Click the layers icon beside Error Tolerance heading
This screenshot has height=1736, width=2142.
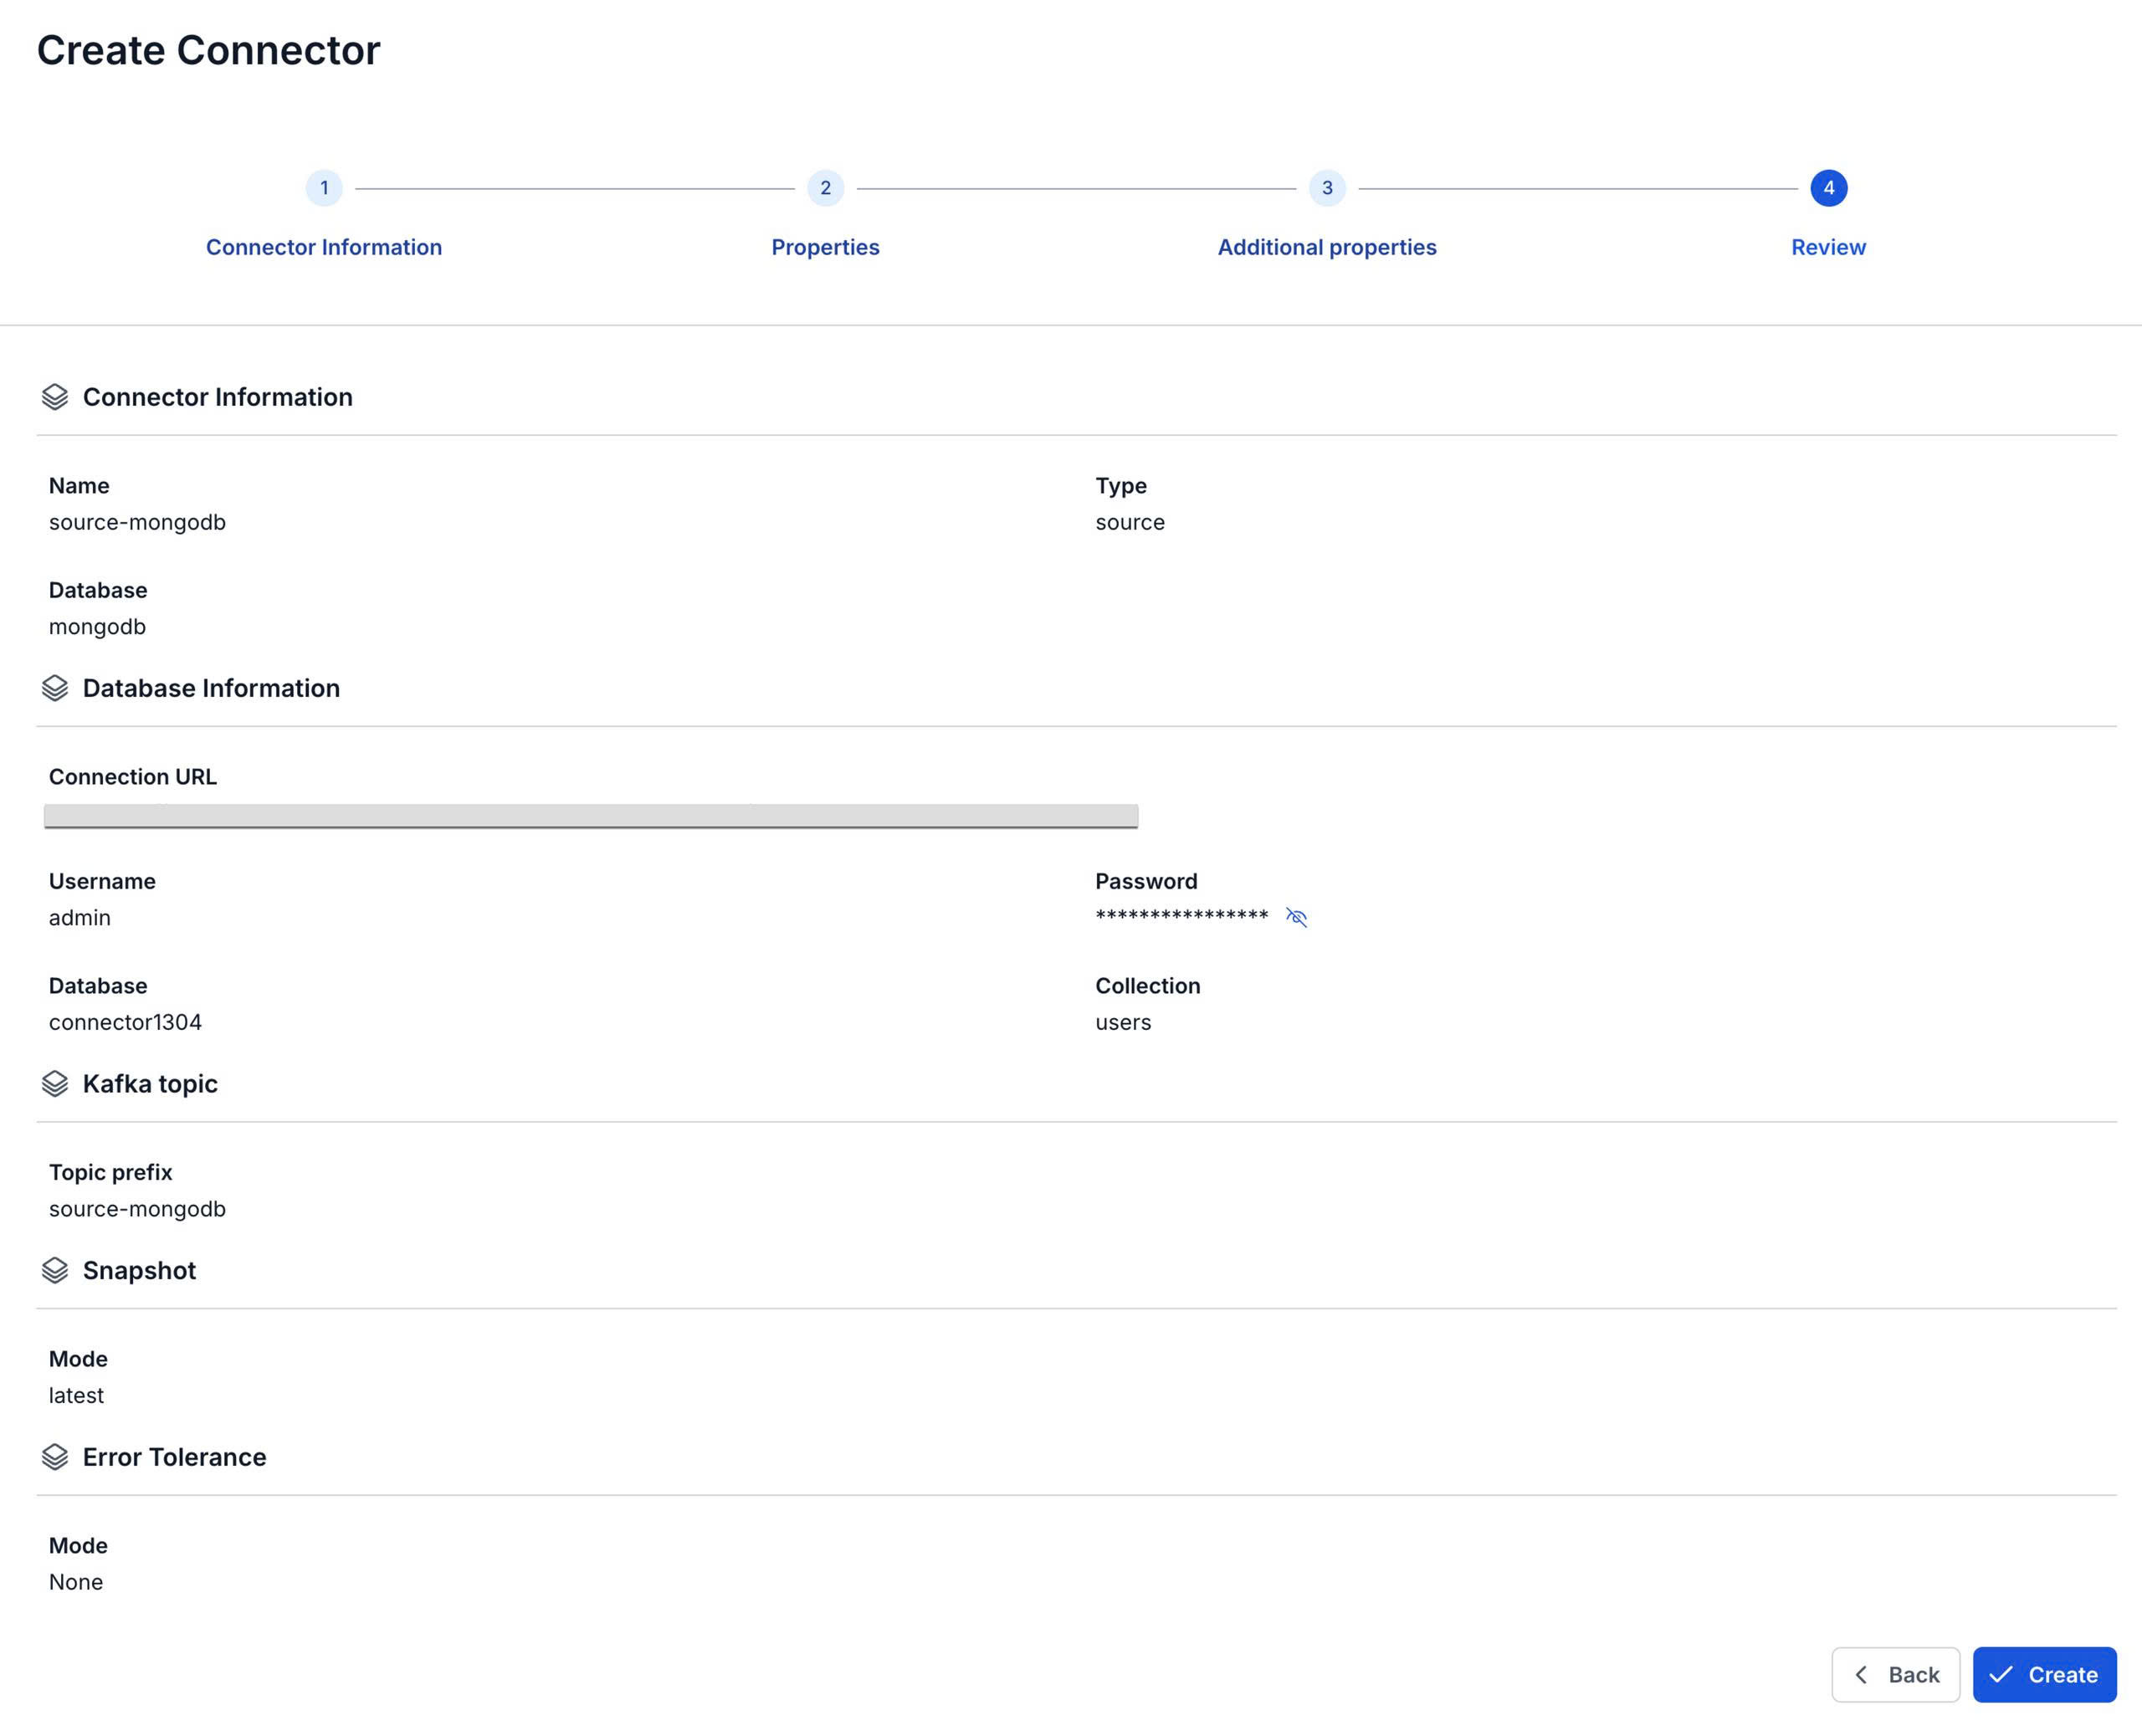coord(55,1457)
